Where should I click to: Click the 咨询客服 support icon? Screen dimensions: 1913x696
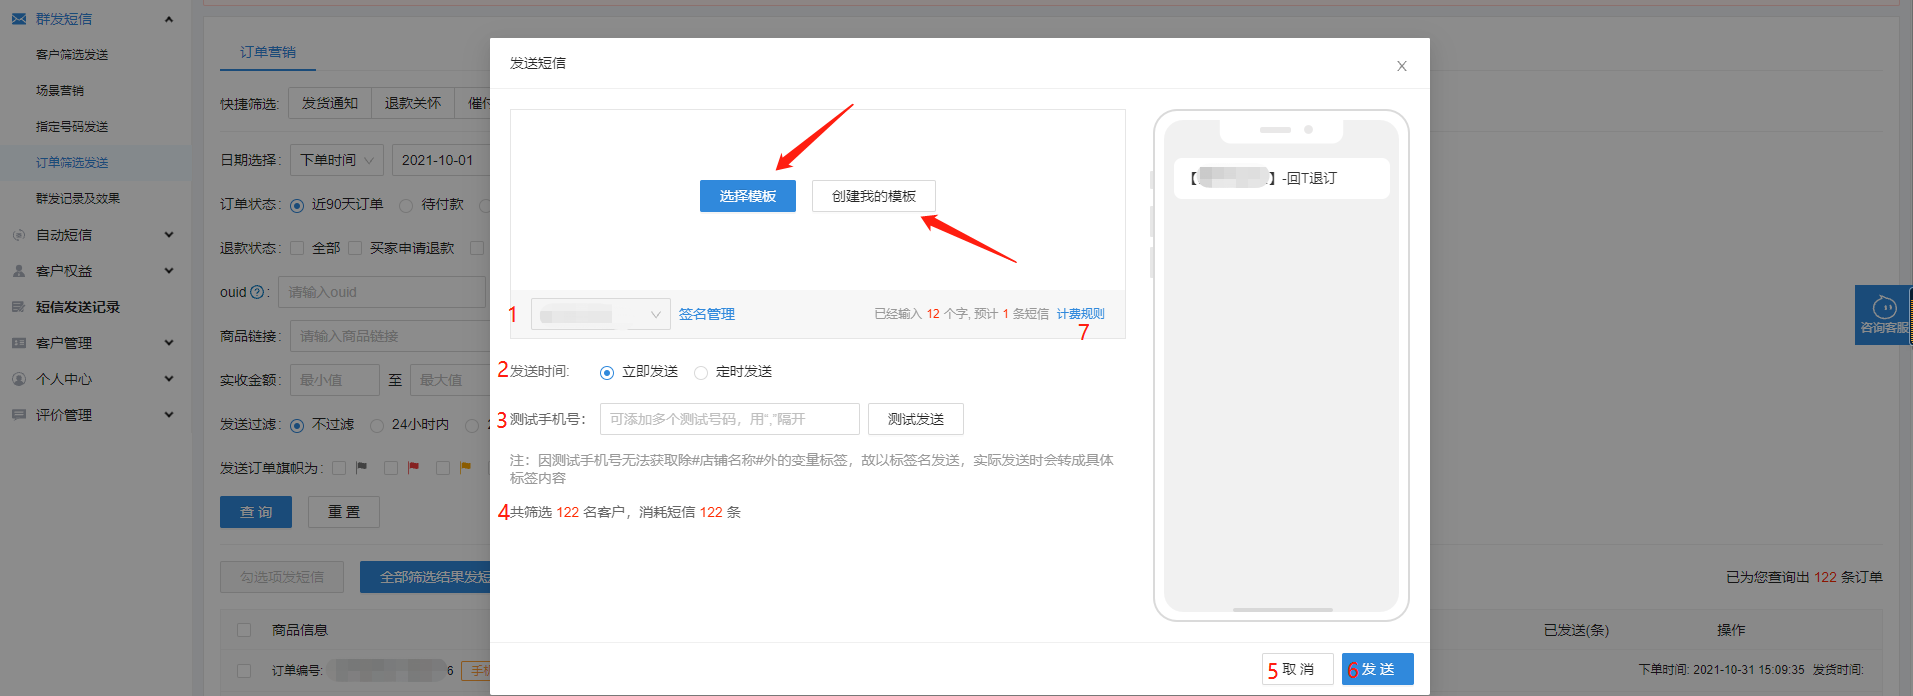pos(1884,306)
